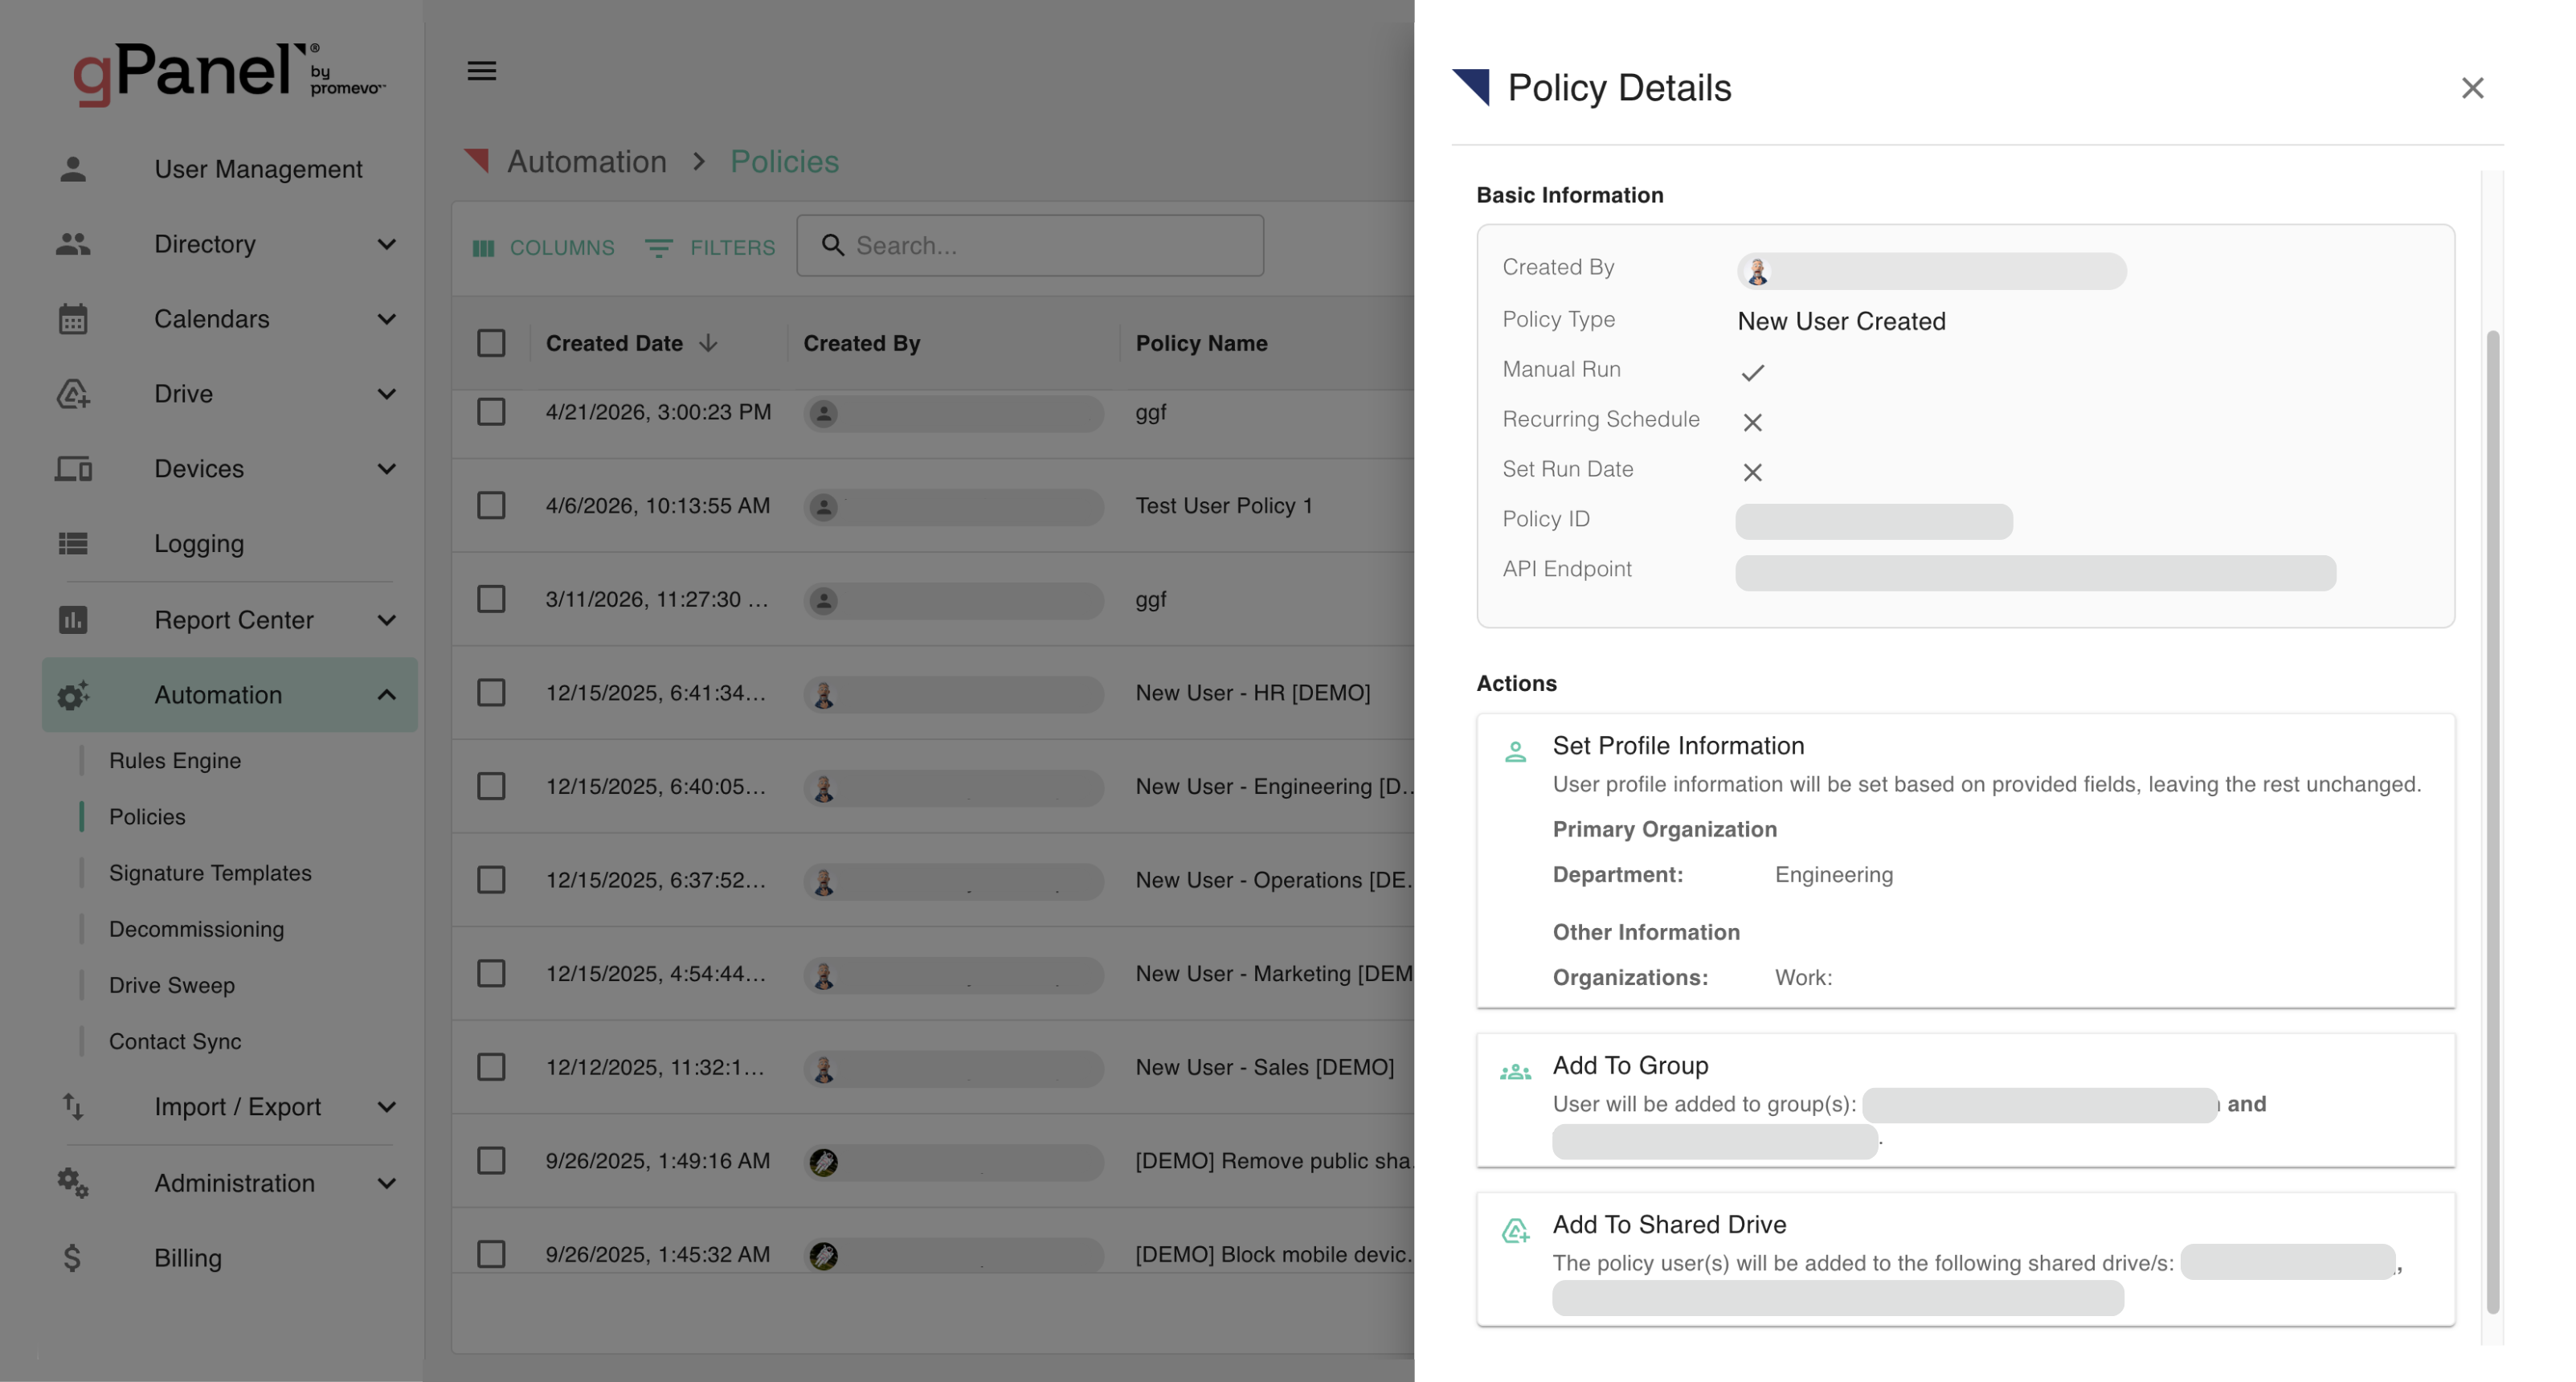Click the Policy Details vertical scrollbar
This screenshot has height=1382, width=2576.
tap(2492, 820)
